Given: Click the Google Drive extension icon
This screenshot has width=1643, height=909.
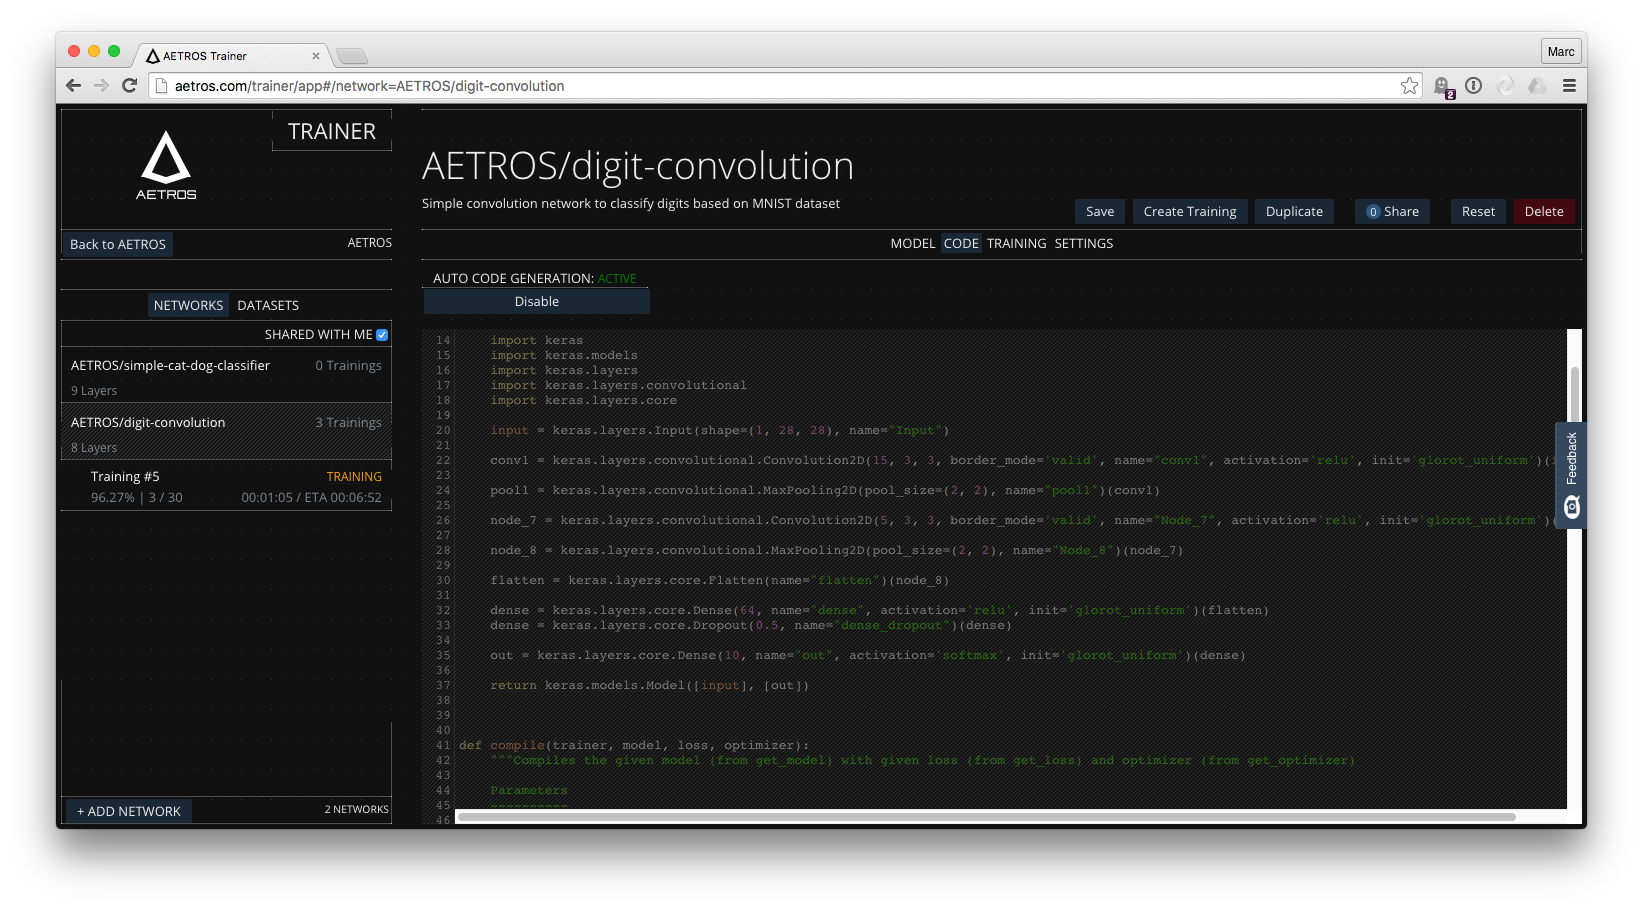Looking at the screenshot, I should pos(1537,86).
